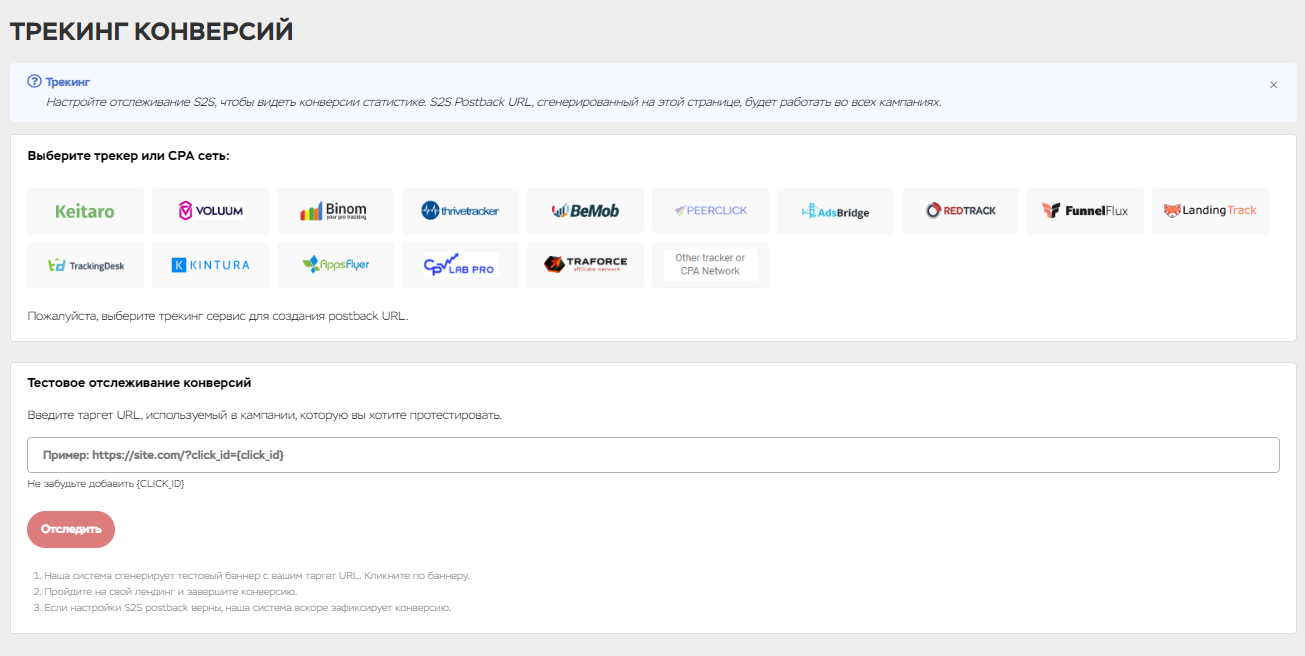Click the Введите таргет URL instruction text
Screen dimensions: 1305x656
click(264, 415)
